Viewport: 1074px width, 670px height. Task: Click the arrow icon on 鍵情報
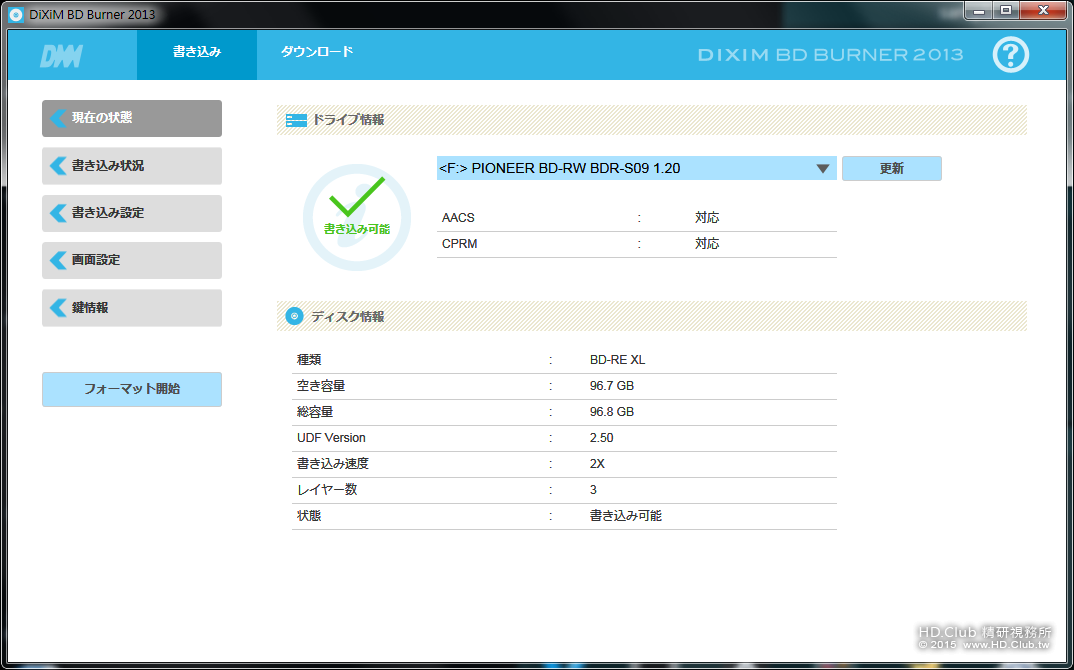pos(58,308)
